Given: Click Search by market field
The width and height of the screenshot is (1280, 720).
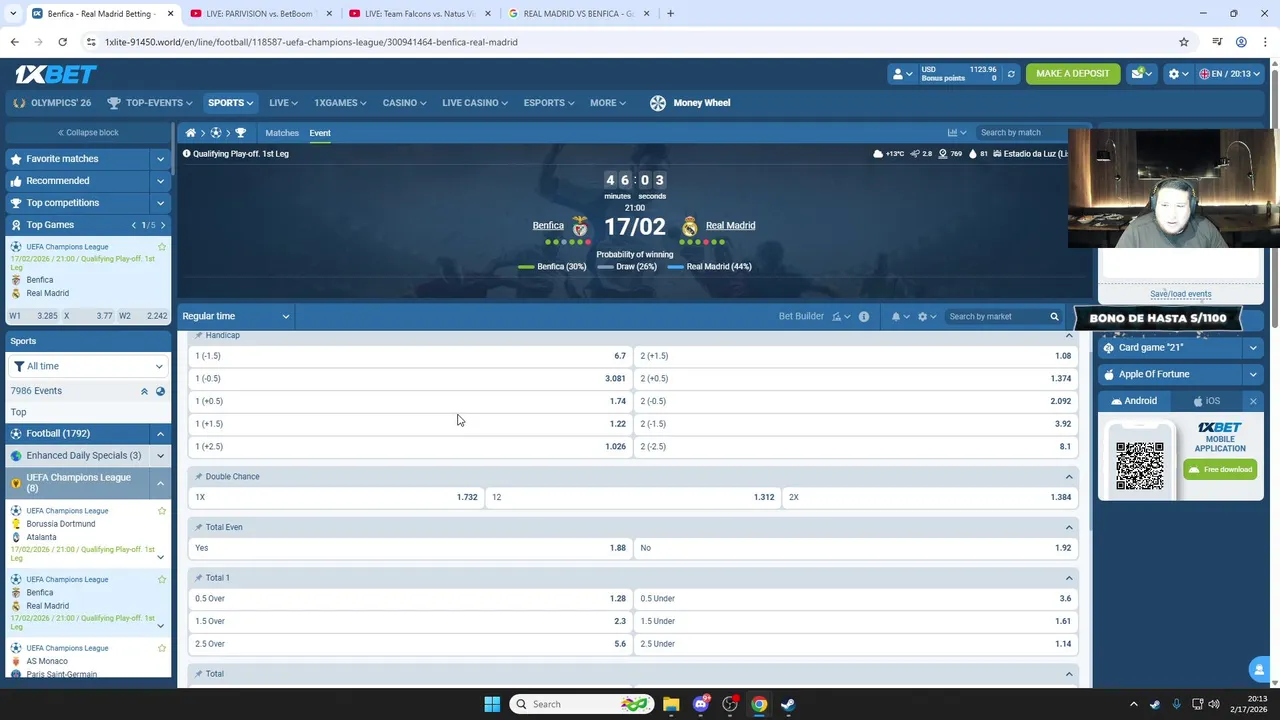Looking at the screenshot, I should pos(996,317).
